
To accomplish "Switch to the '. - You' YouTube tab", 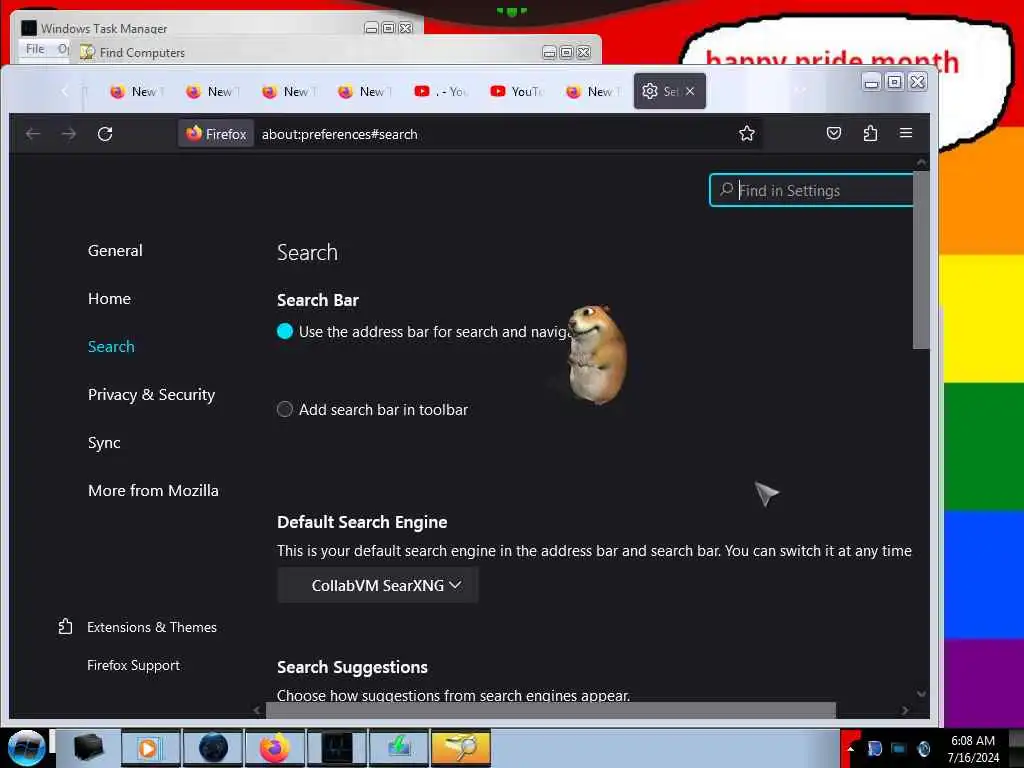I will pos(441,91).
